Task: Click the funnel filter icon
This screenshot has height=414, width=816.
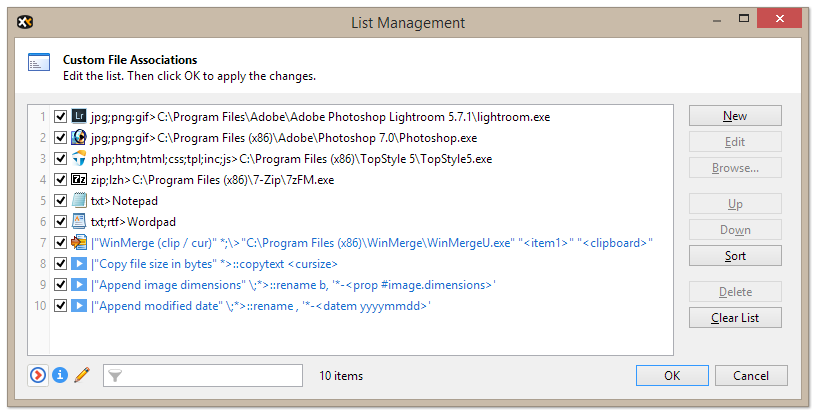Action: tap(116, 376)
